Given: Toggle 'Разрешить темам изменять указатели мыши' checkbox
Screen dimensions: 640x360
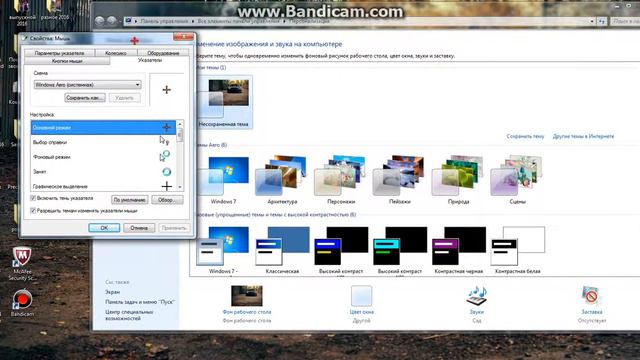Looking at the screenshot, I should click(33, 211).
